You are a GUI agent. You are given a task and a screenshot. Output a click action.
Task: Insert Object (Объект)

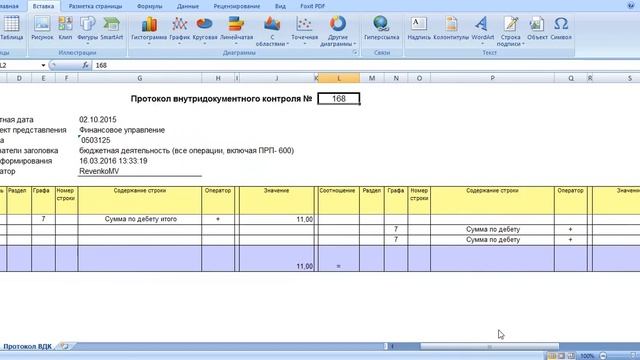click(537, 28)
